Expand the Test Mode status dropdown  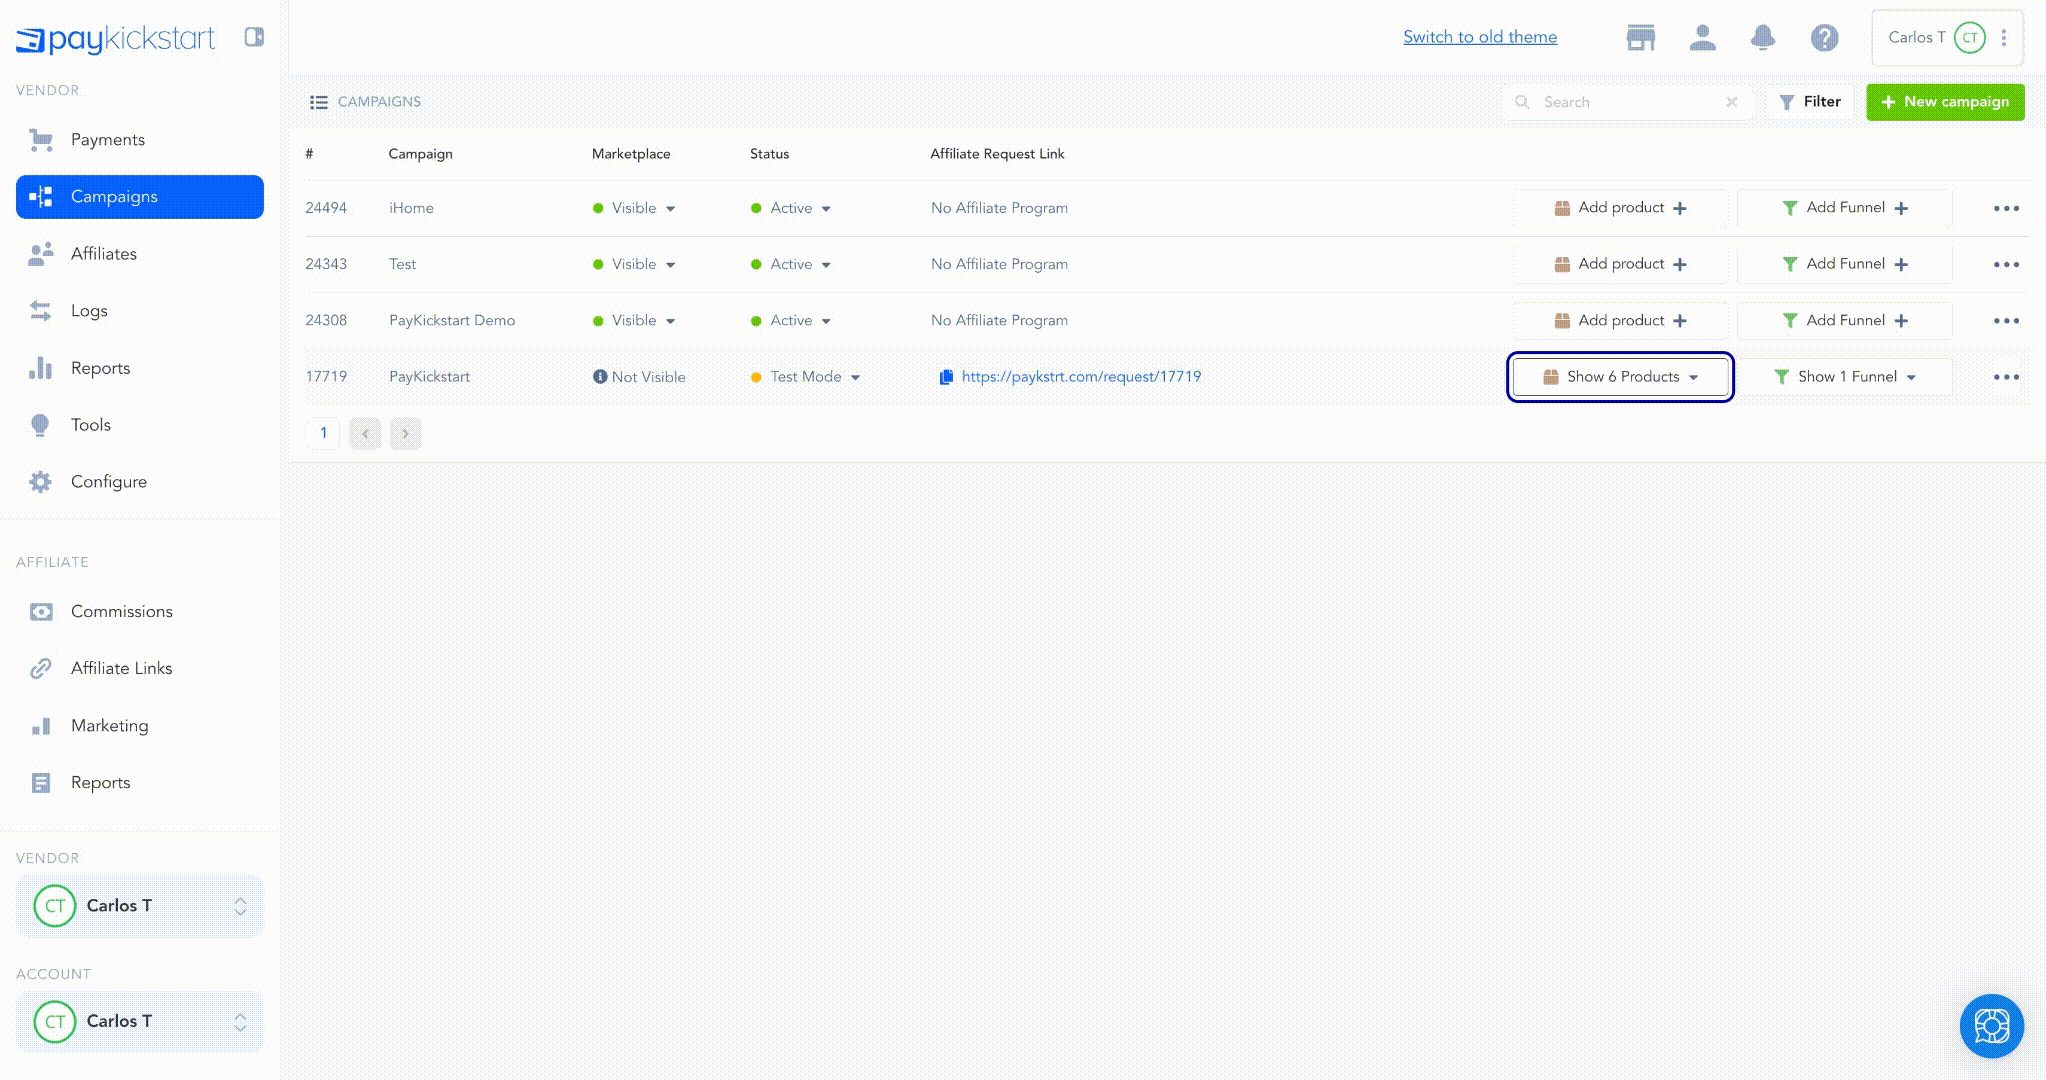[805, 377]
